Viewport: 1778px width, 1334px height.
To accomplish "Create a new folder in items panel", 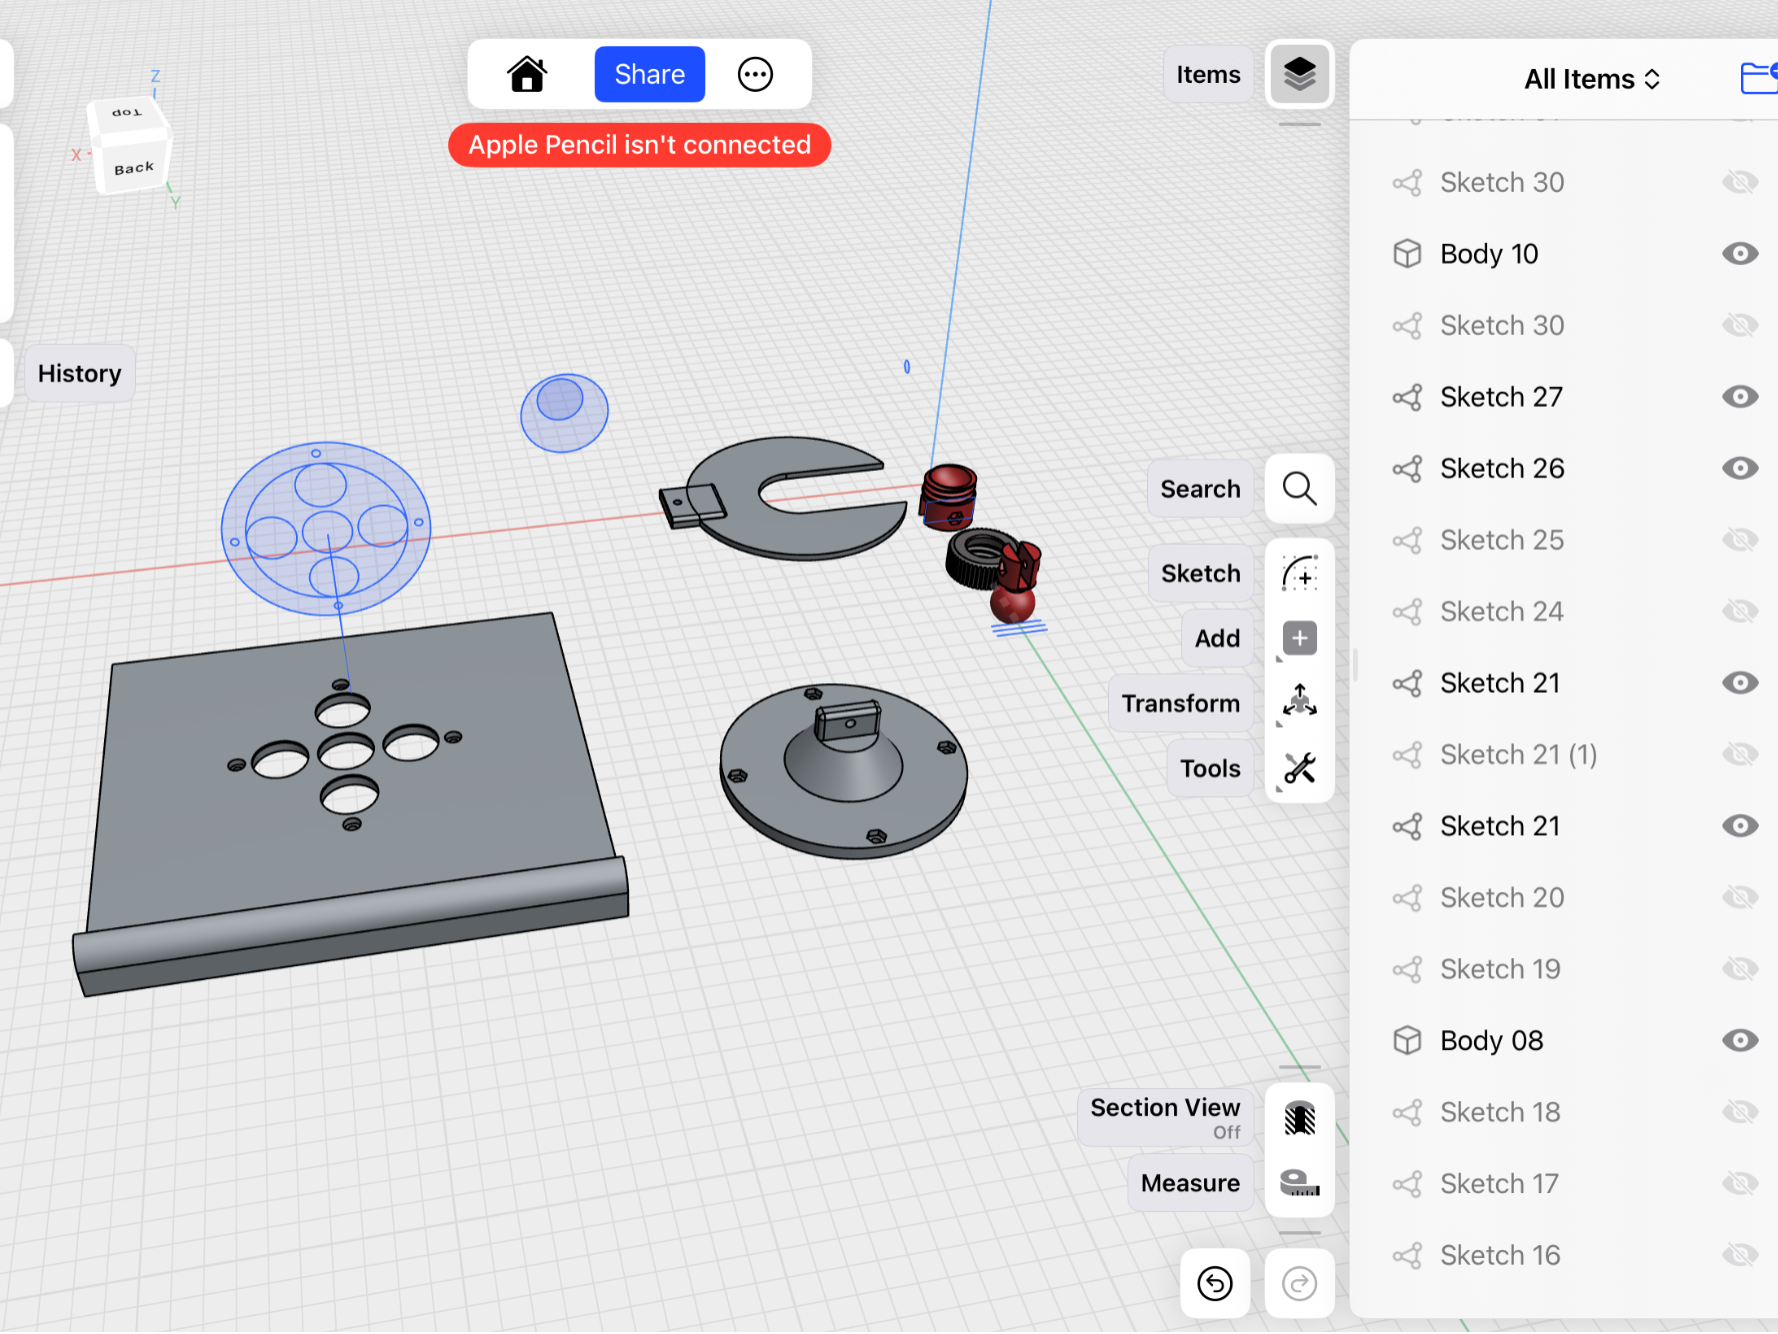I will (x=1759, y=77).
